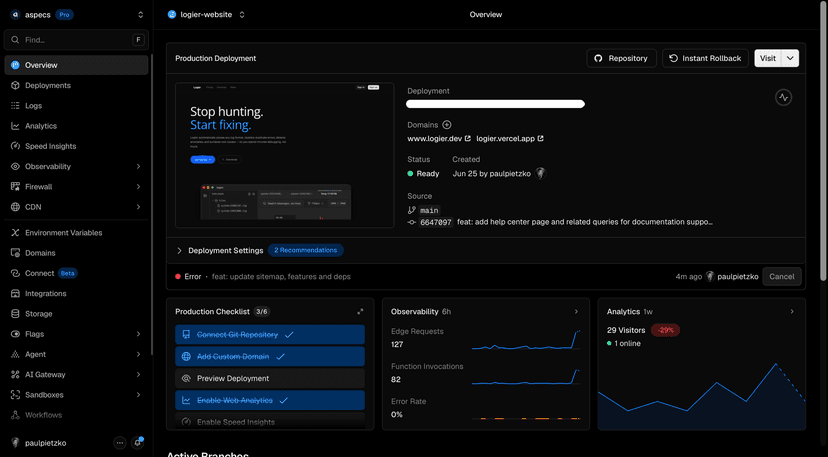Click the Firewall icon

pyautogui.click(x=15, y=186)
